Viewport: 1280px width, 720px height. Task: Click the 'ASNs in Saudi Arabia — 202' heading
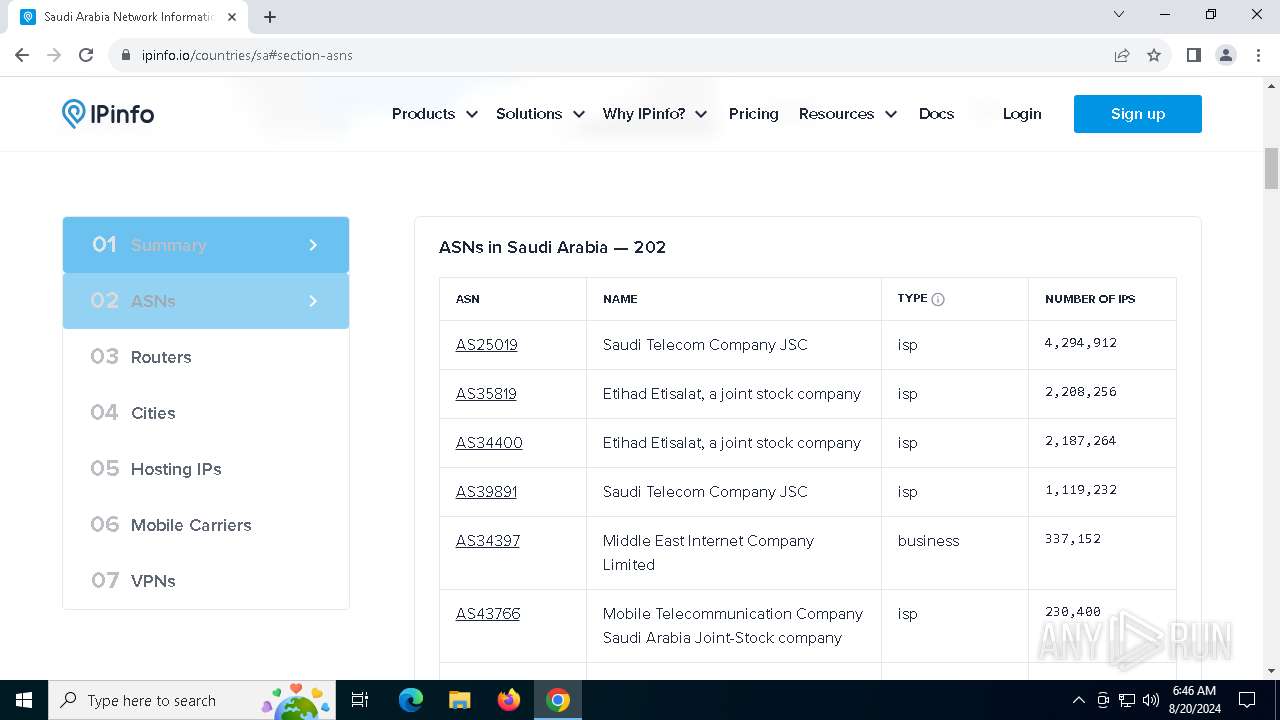pyautogui.click(x=552, y=247)
